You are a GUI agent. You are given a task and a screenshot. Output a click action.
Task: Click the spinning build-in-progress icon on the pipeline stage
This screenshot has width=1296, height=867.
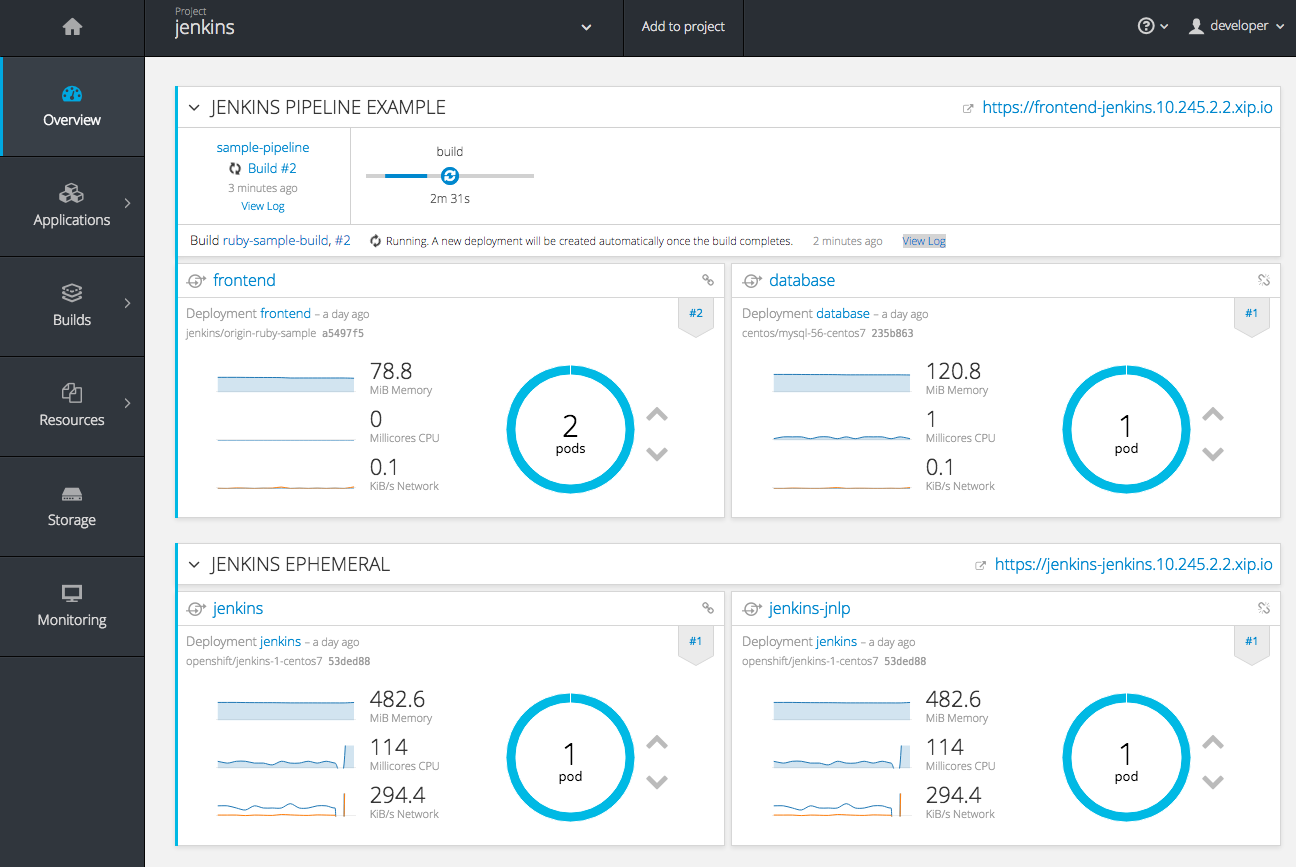[449, 175]
